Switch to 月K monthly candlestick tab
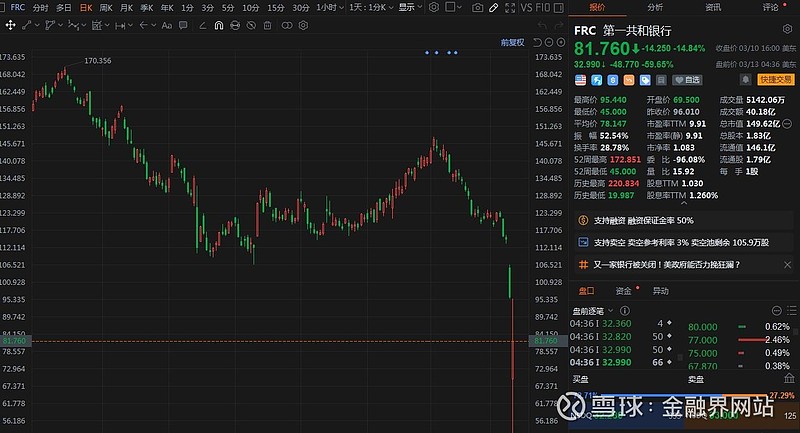800x433 pixels. [x=126, y=8]
